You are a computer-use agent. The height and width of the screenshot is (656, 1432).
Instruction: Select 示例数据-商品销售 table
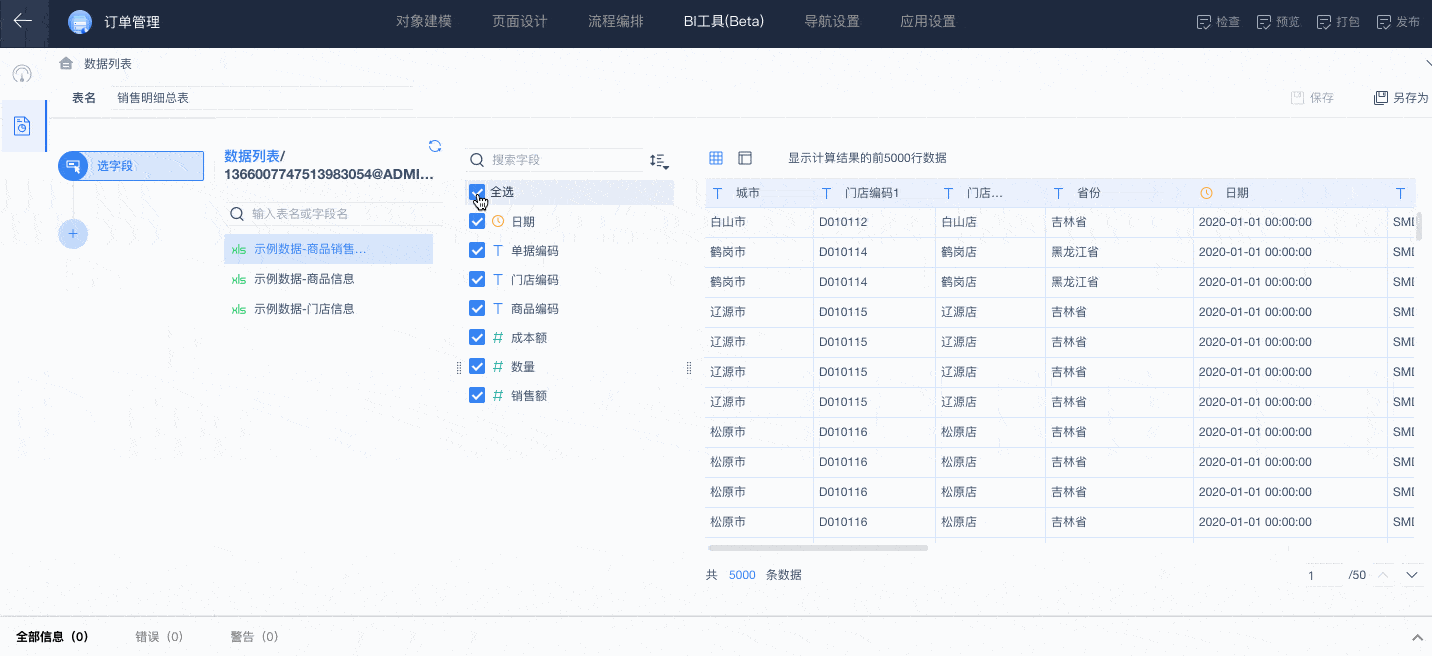click(328, 249)
